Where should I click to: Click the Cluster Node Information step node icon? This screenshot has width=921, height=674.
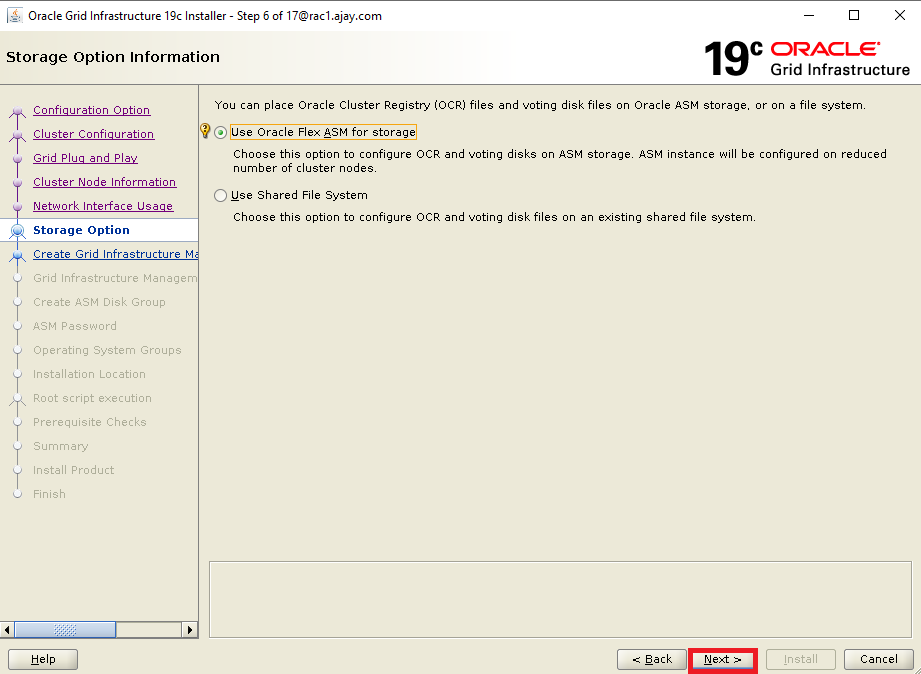18,183
